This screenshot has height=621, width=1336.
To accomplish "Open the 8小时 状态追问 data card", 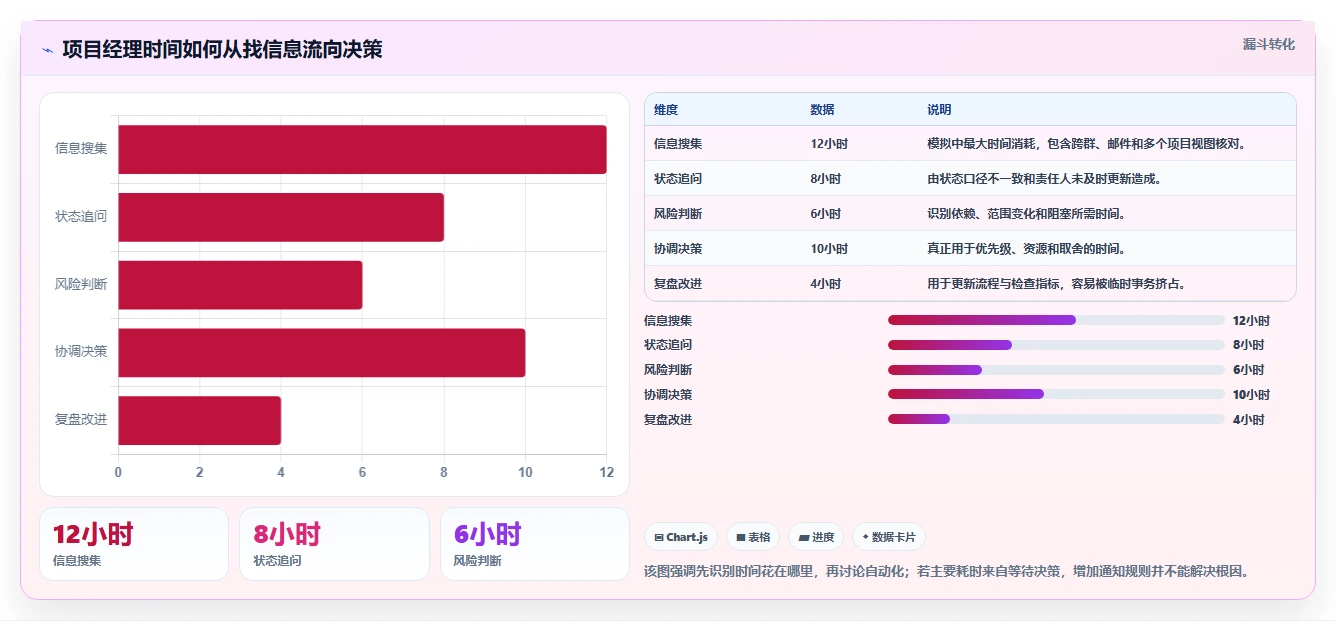I will (x=334, y=544).
